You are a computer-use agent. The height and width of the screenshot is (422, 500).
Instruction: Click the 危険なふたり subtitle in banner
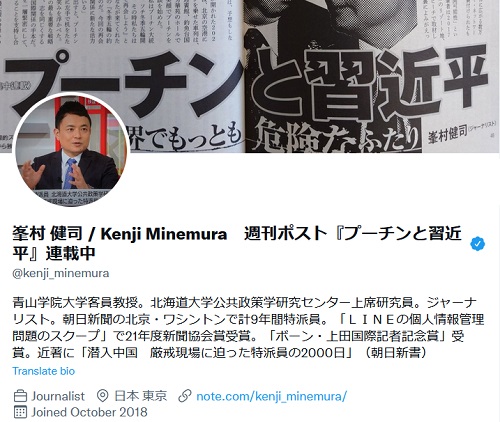click(336, 137)
